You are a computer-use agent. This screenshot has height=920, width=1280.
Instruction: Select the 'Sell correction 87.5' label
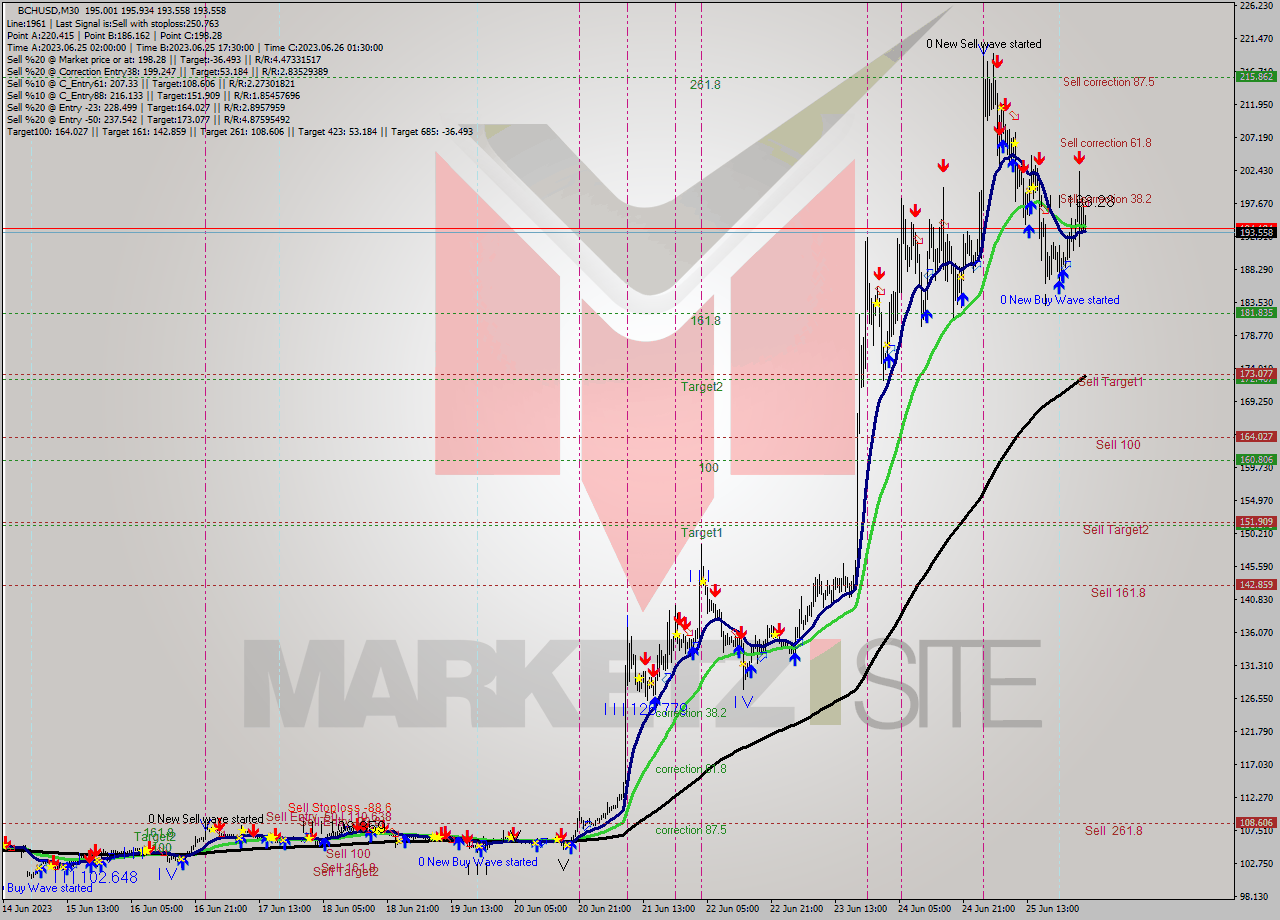coord(1108,82)
